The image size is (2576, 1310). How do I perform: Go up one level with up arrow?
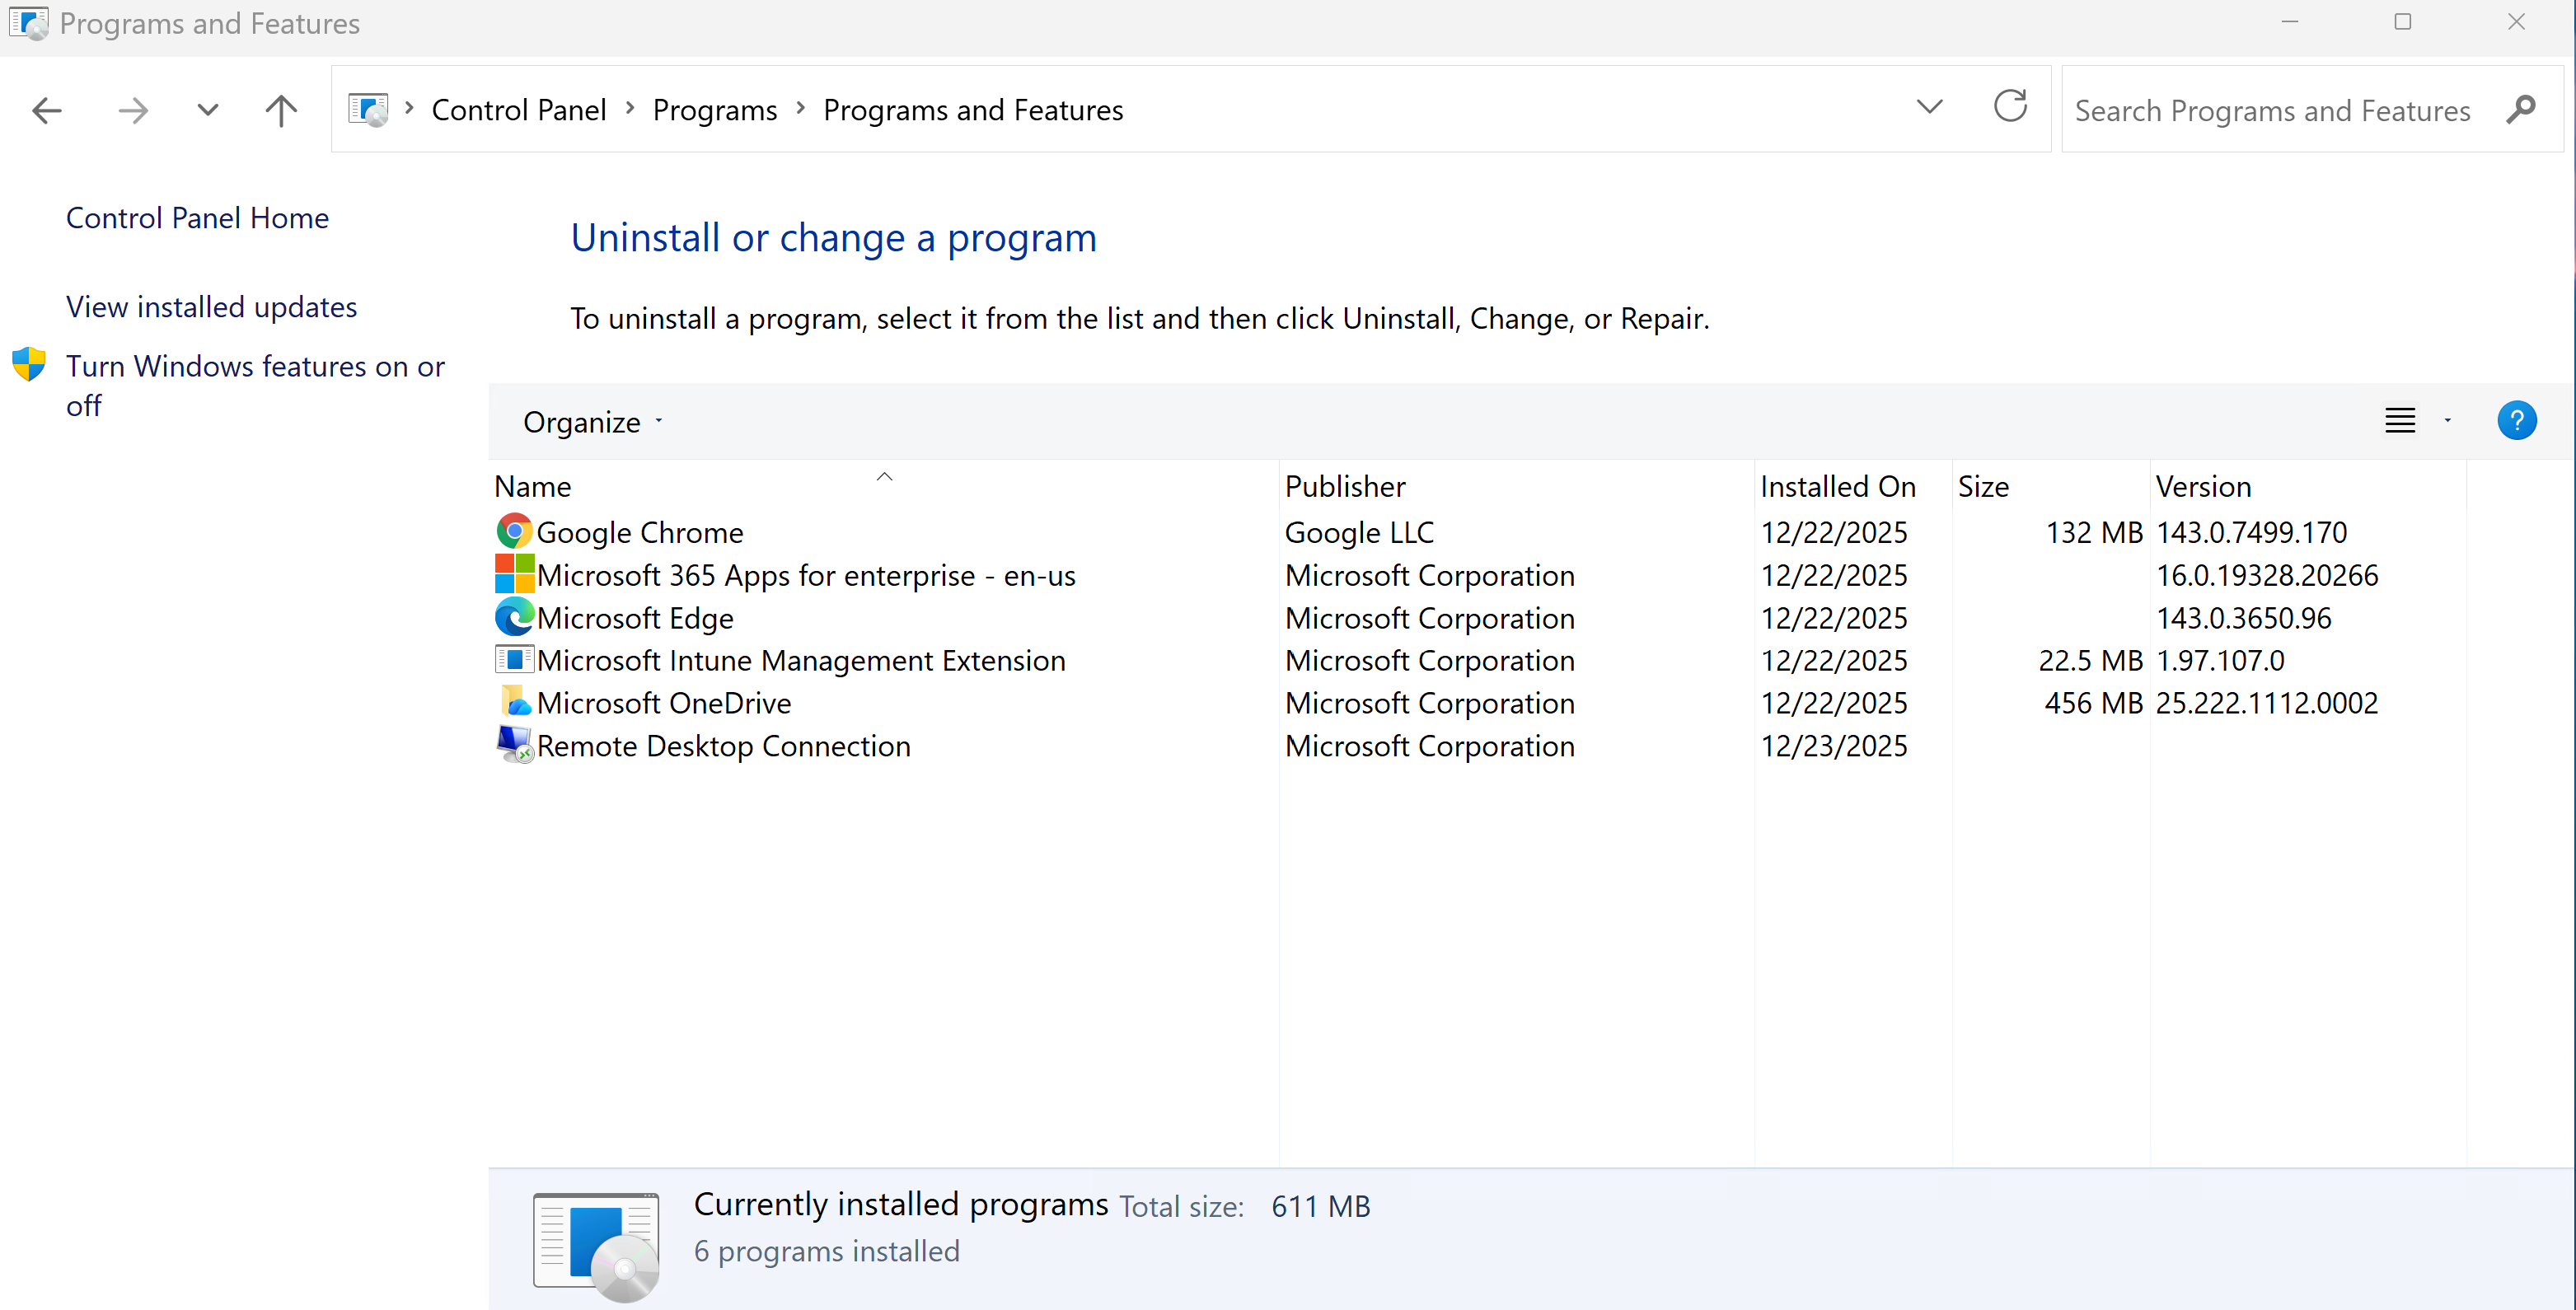281,110
